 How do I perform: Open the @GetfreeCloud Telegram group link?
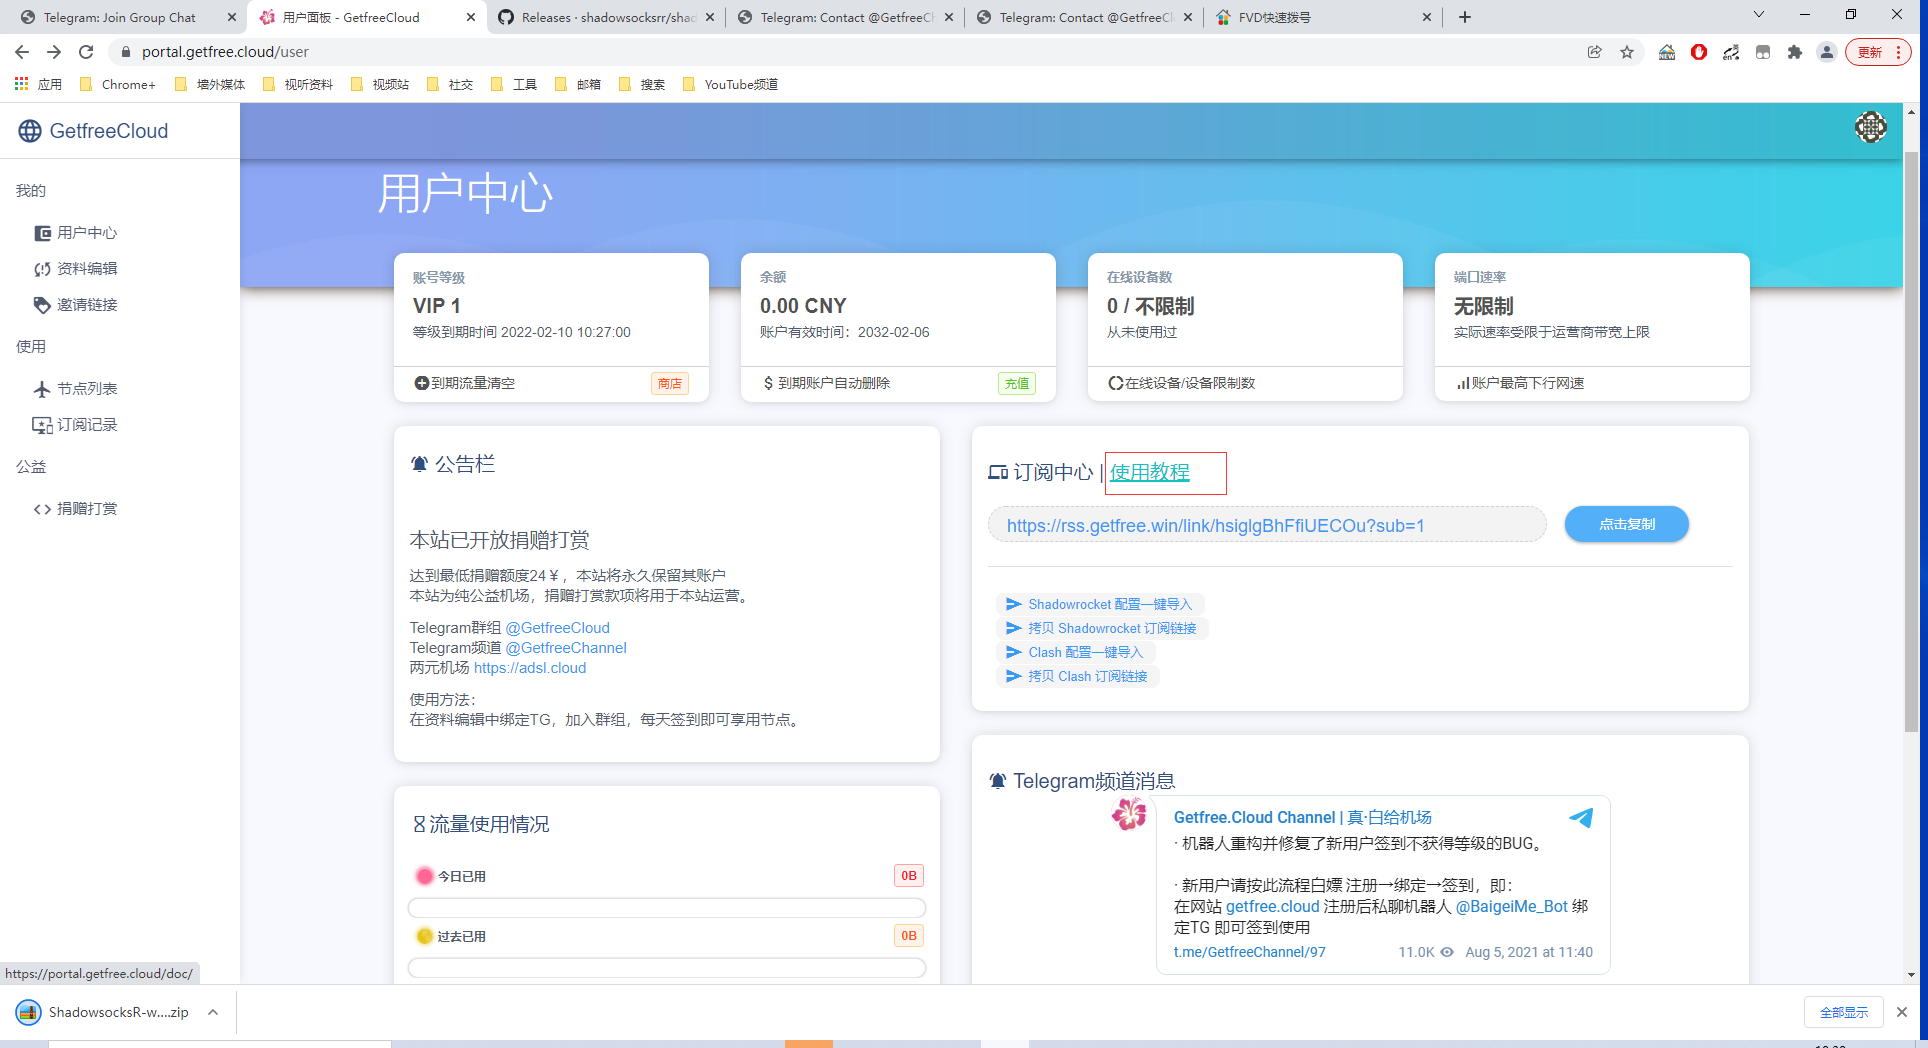(557, 628)
